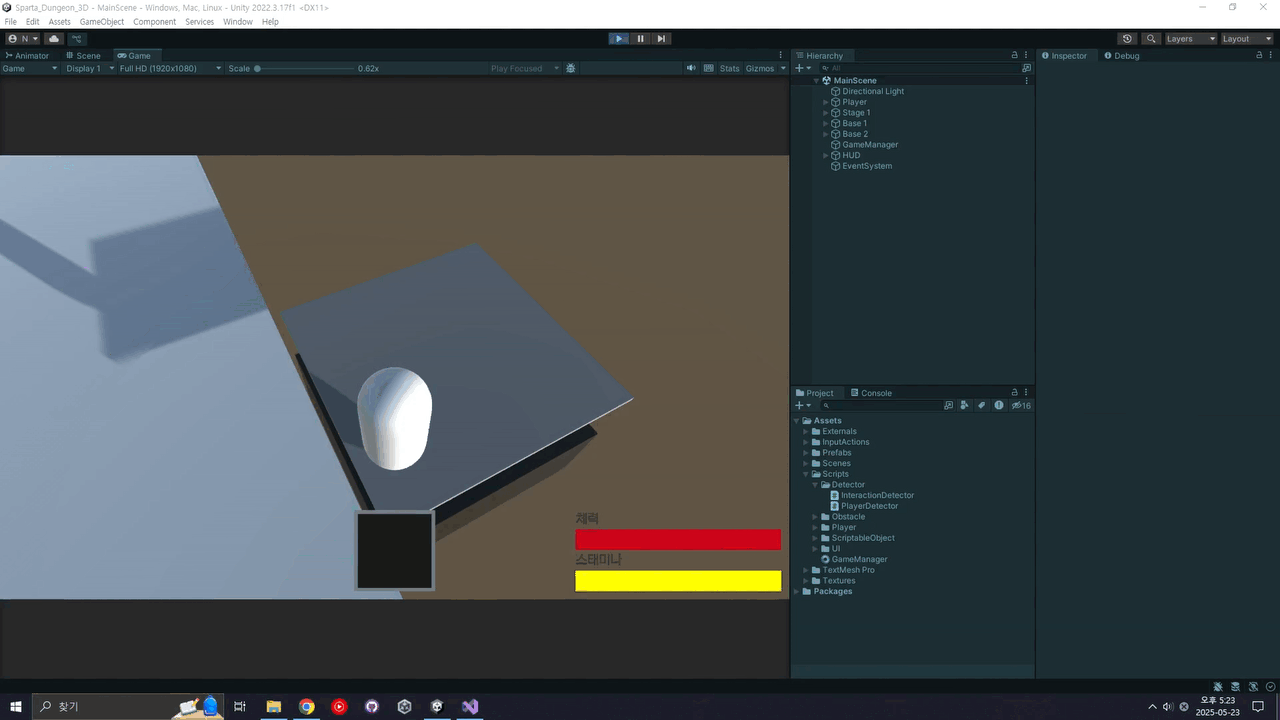This screenshot has height=720, width=1280.
Task: Switch to the Animator tab
Action: (x=27, y=56)
